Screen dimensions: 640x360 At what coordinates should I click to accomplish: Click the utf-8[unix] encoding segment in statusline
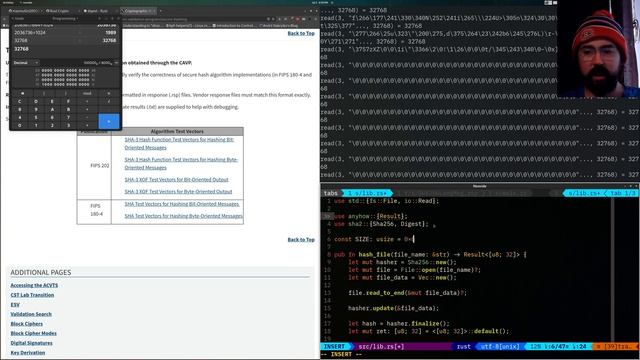[x=500, y=347]
